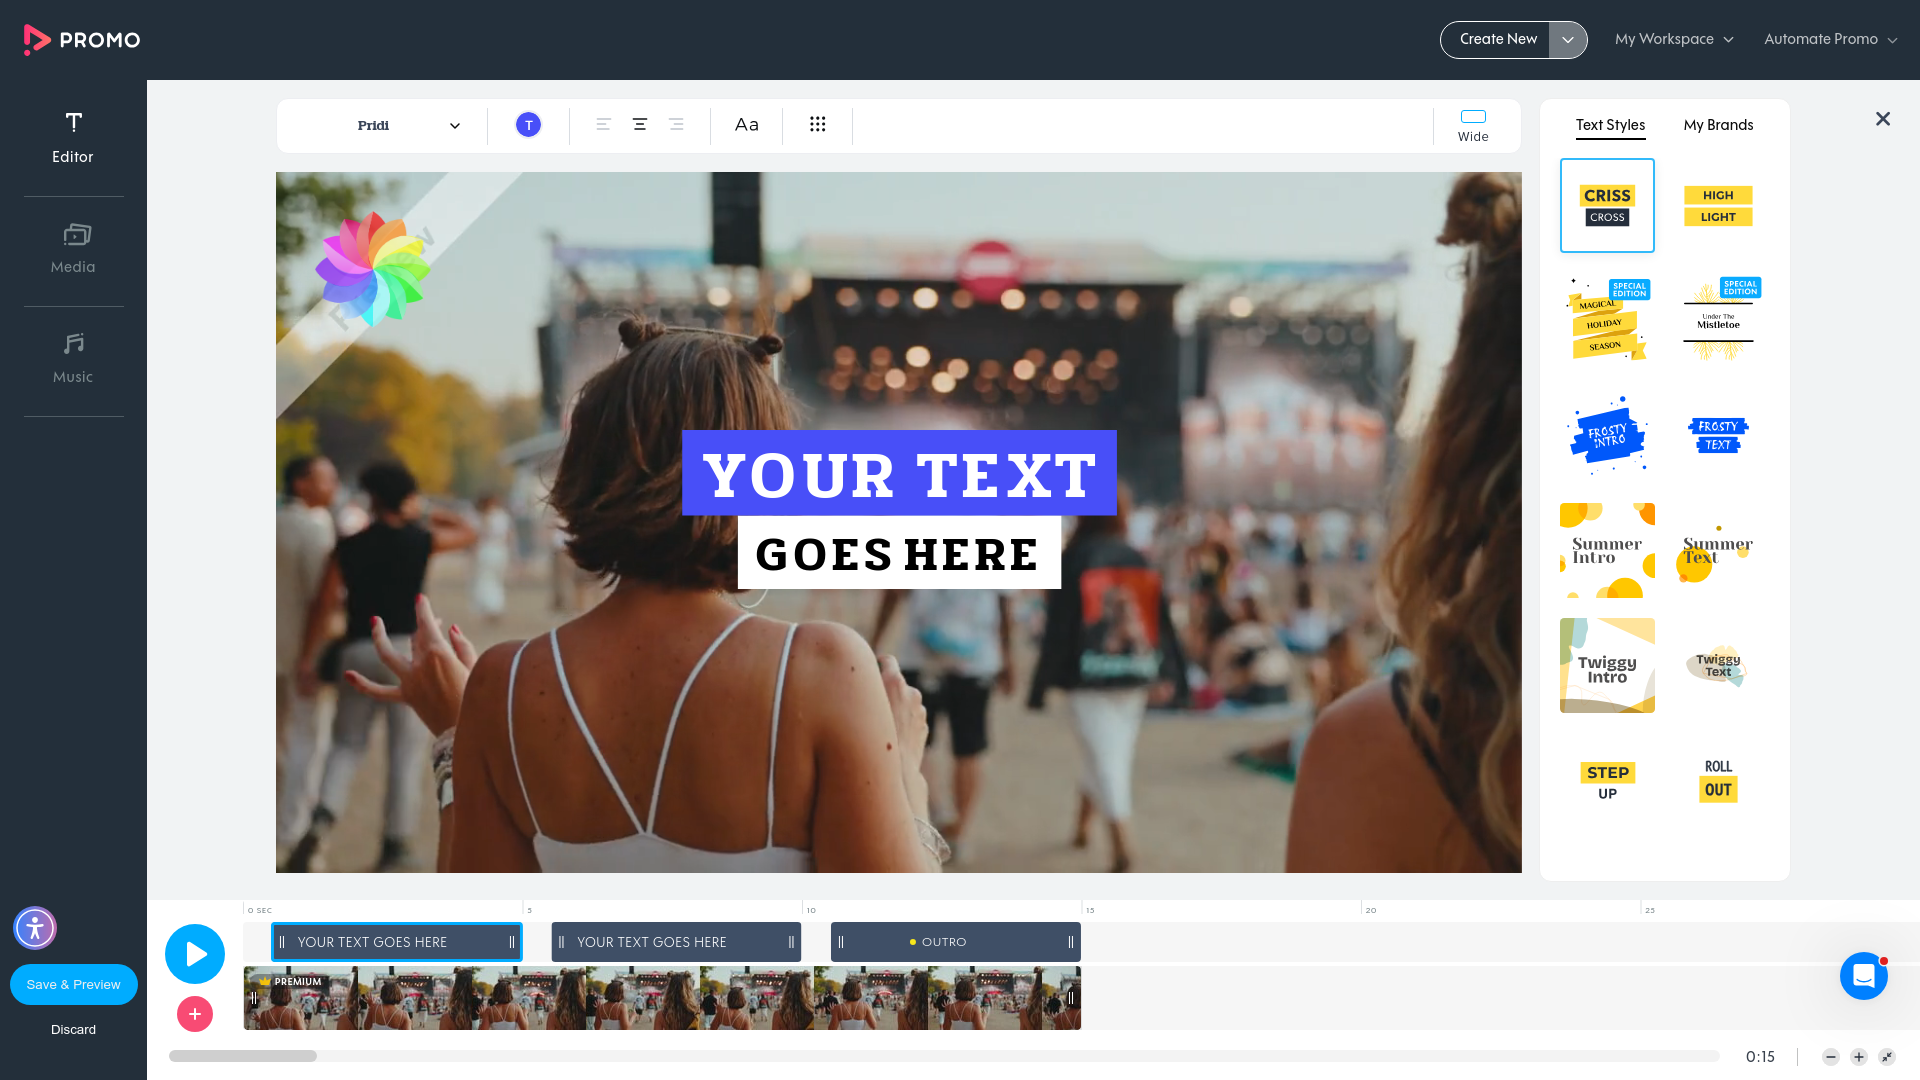
Task: Open the accessibility options
Action: (35, 928)
